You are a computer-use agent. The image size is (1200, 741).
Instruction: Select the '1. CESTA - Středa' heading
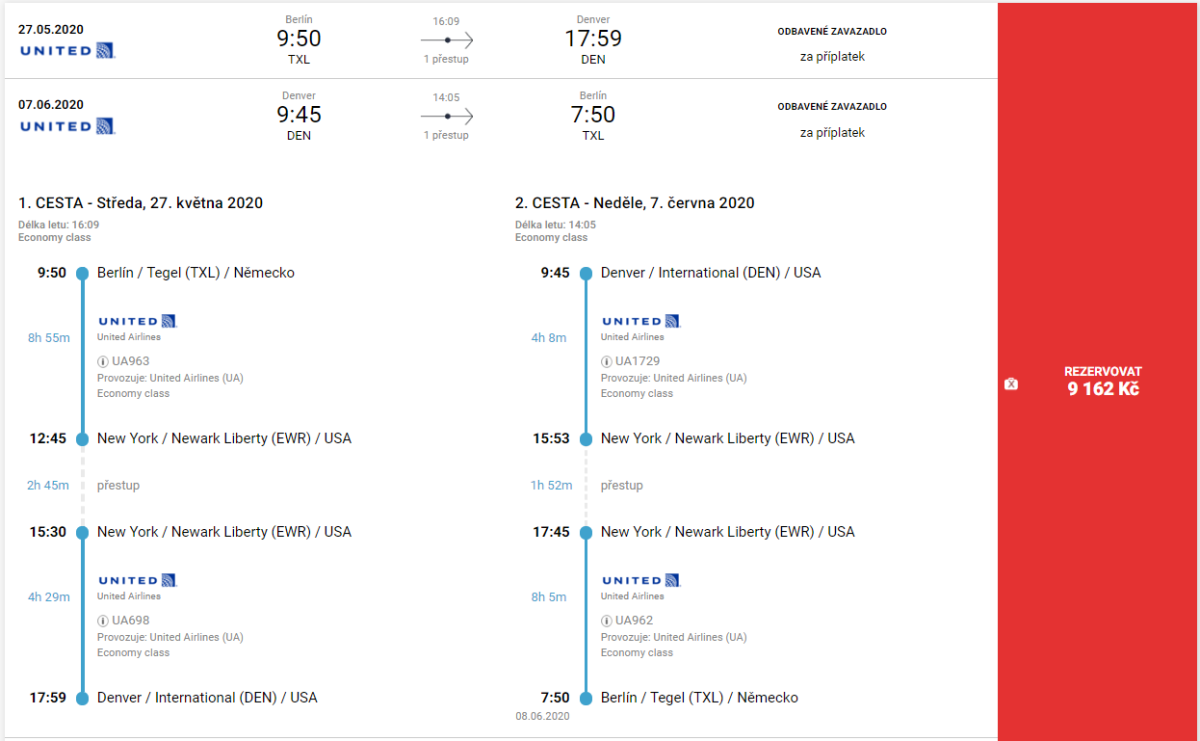click(x=140, y=203)
